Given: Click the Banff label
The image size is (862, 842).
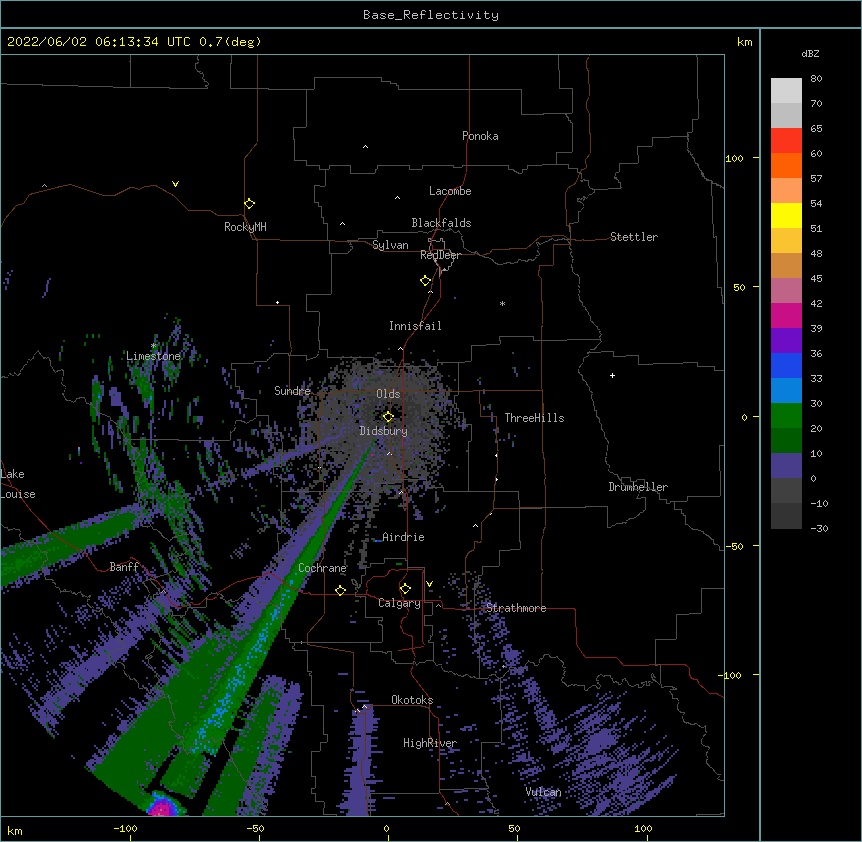Looking at the screenshot, I should [x=124, y=567].
